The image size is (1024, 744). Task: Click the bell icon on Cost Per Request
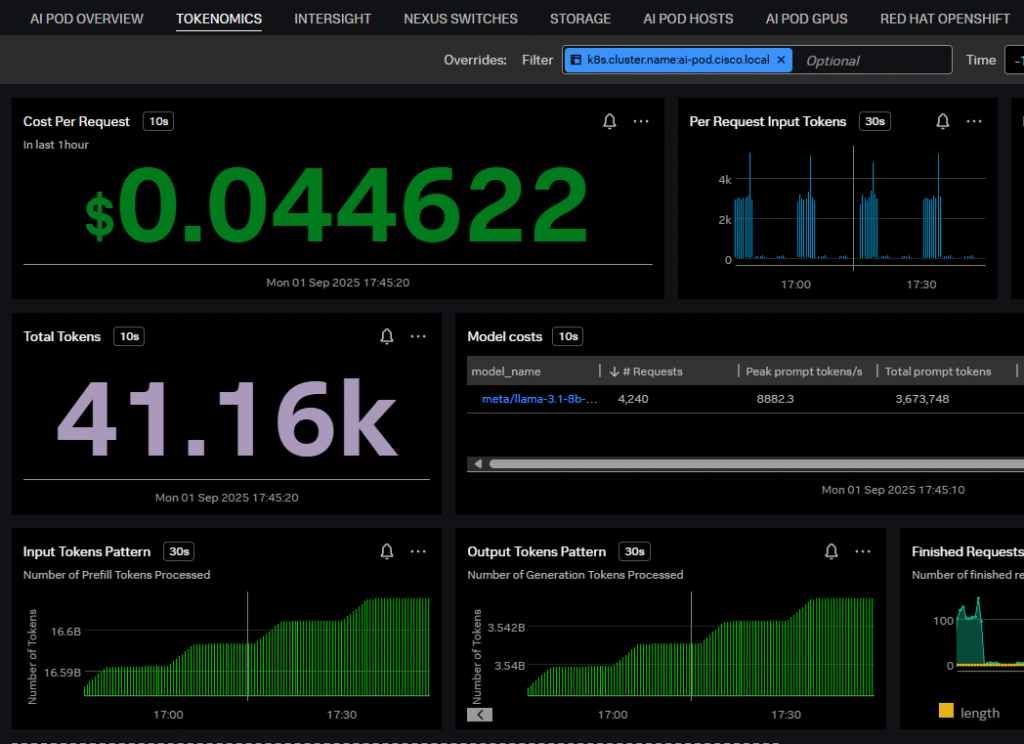pos(609,121)
